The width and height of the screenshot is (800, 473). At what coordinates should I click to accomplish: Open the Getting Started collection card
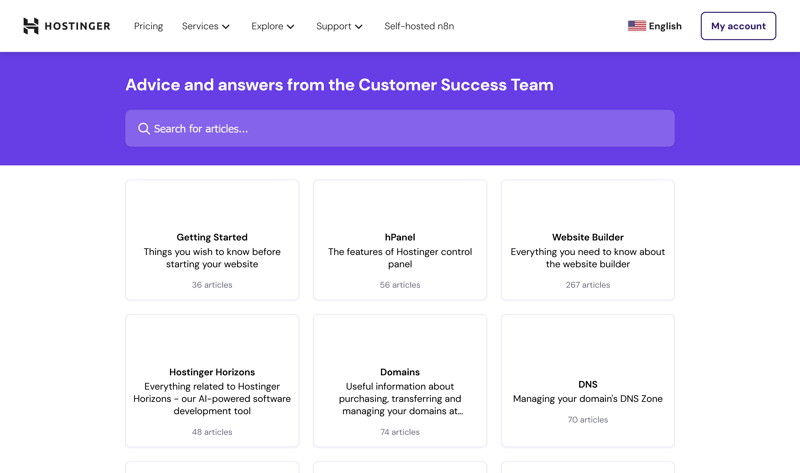tap(212, 240)
